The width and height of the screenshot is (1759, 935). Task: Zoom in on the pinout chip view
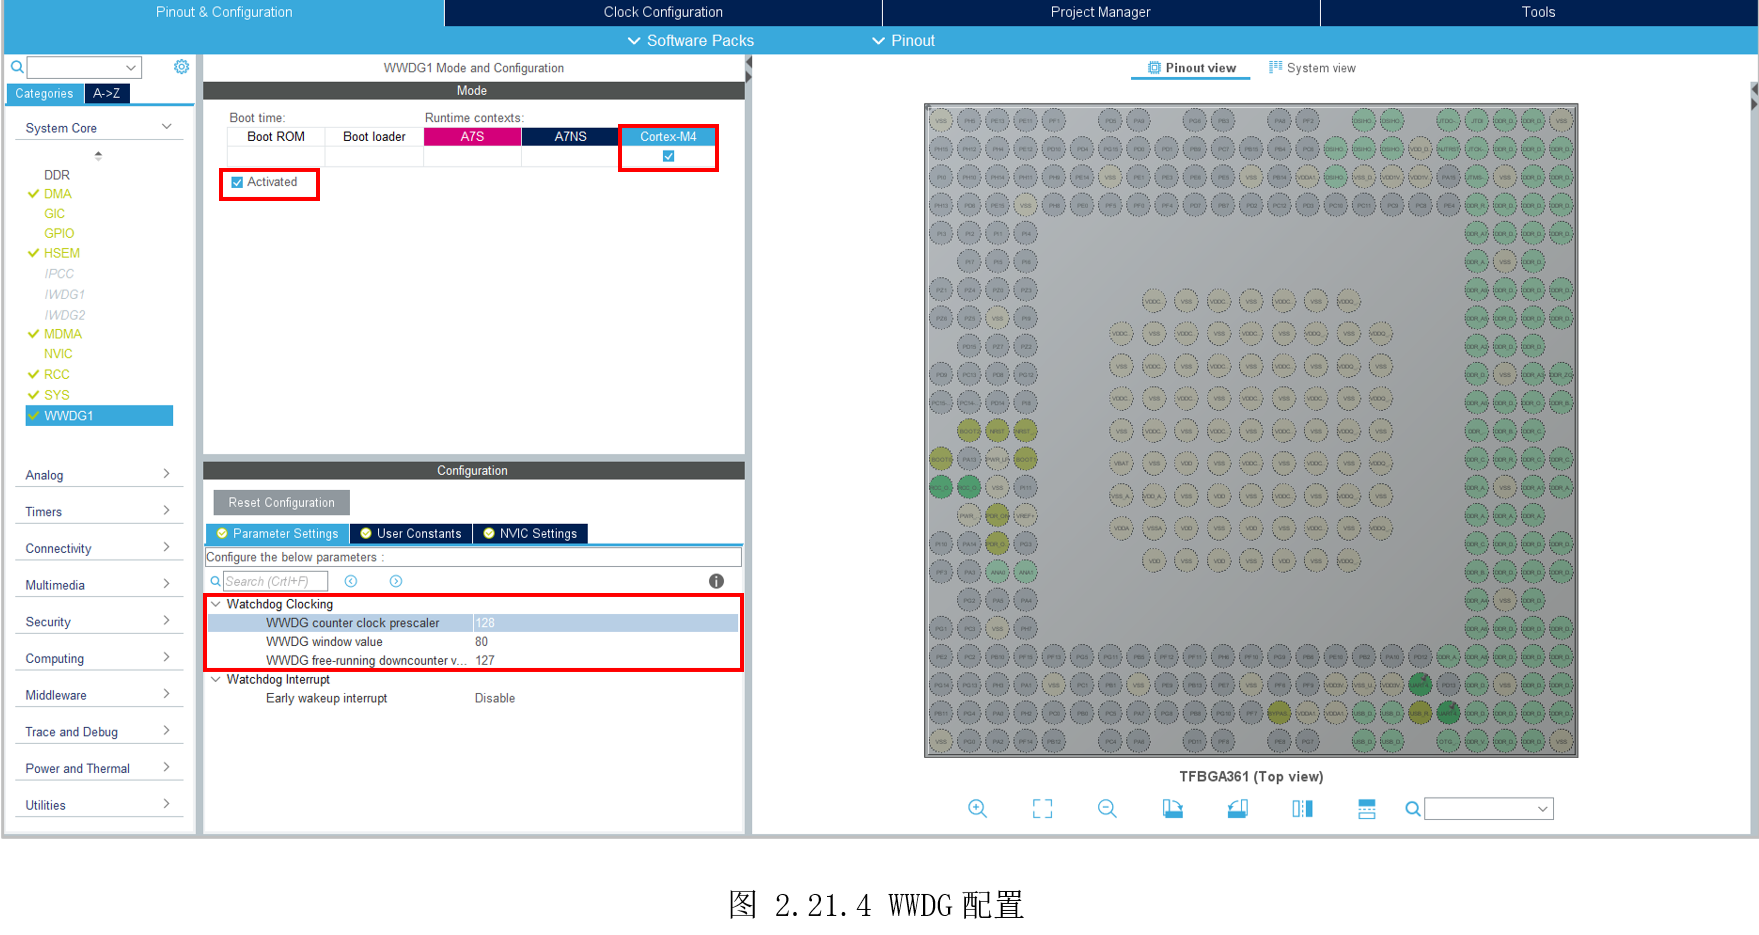(x=977, y=809)
